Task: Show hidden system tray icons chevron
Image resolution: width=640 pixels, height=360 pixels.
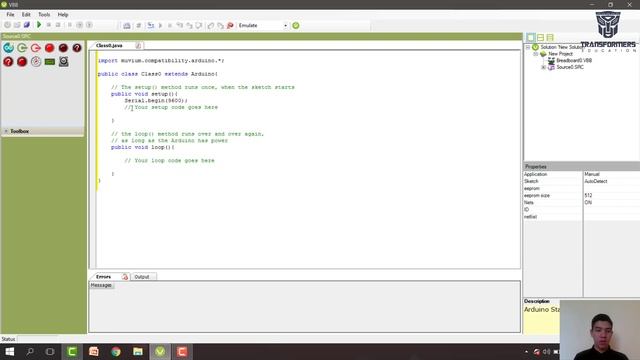Action: point(526,351)
